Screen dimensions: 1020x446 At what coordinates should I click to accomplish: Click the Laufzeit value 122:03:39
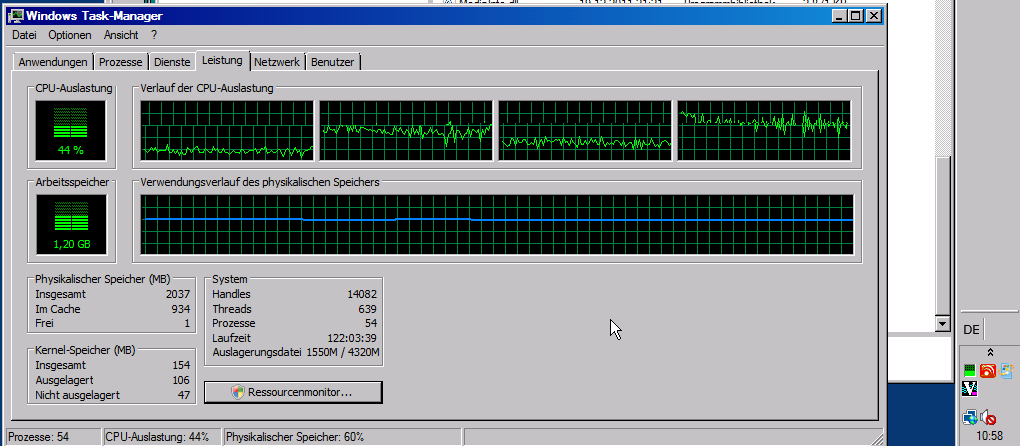(352, 338)
